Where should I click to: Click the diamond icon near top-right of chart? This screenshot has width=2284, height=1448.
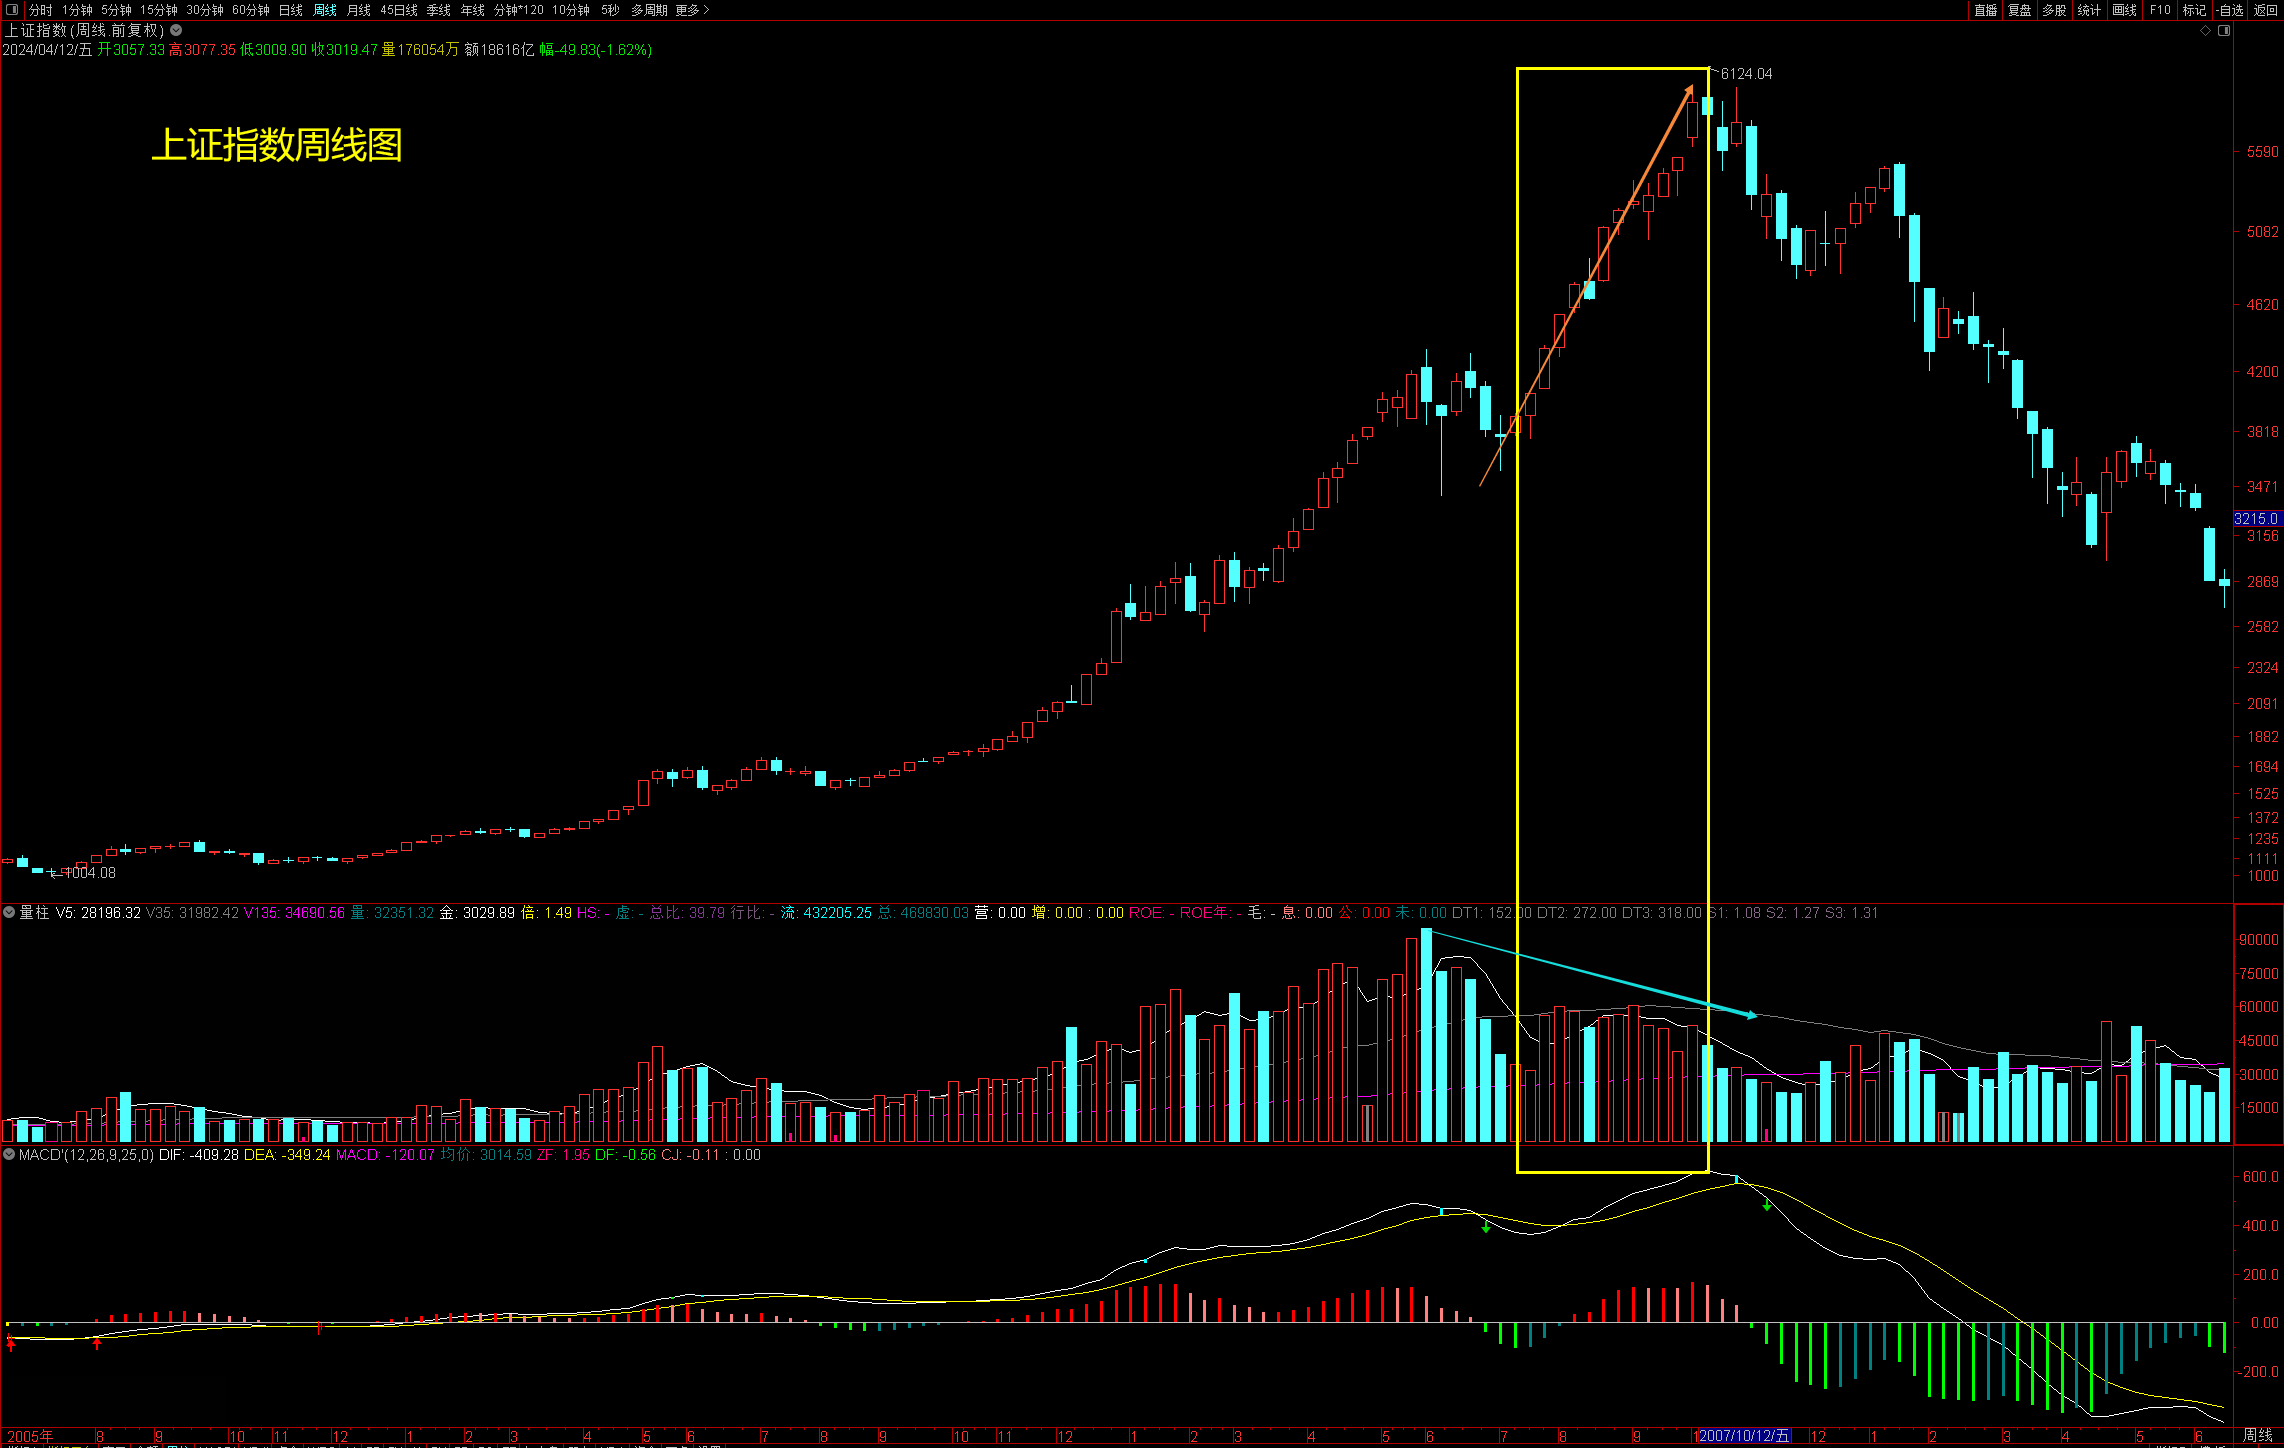(x=2205, y=31)
